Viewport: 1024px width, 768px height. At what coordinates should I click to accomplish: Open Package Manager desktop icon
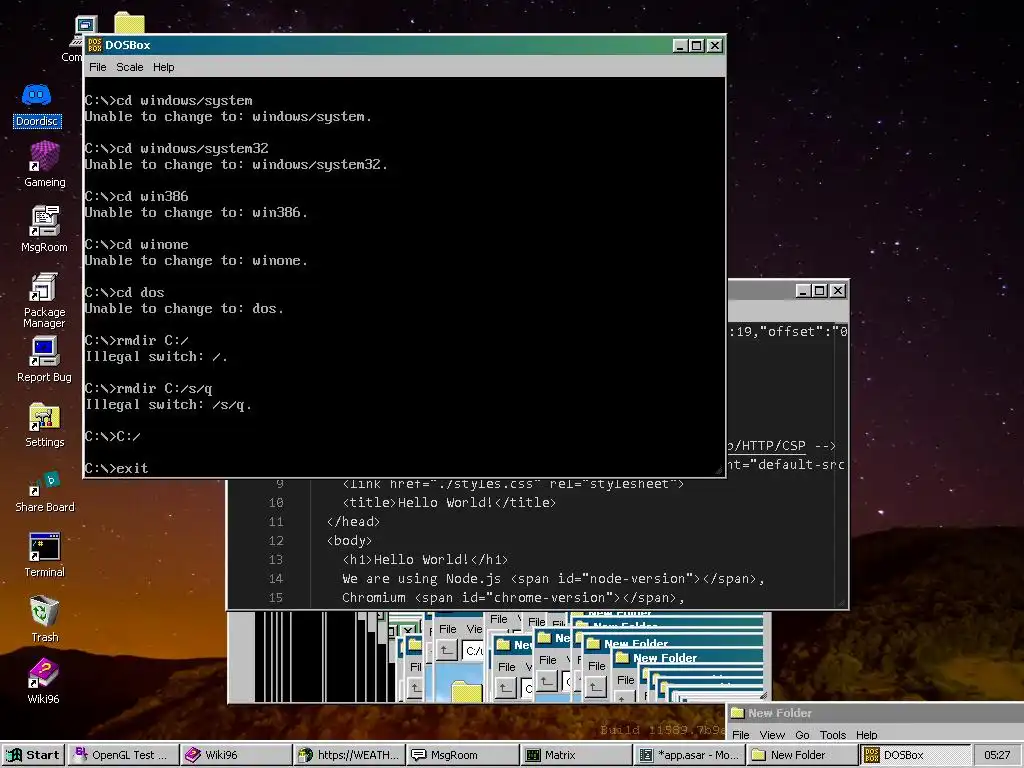pyautogui.click(x=44, y=300)
